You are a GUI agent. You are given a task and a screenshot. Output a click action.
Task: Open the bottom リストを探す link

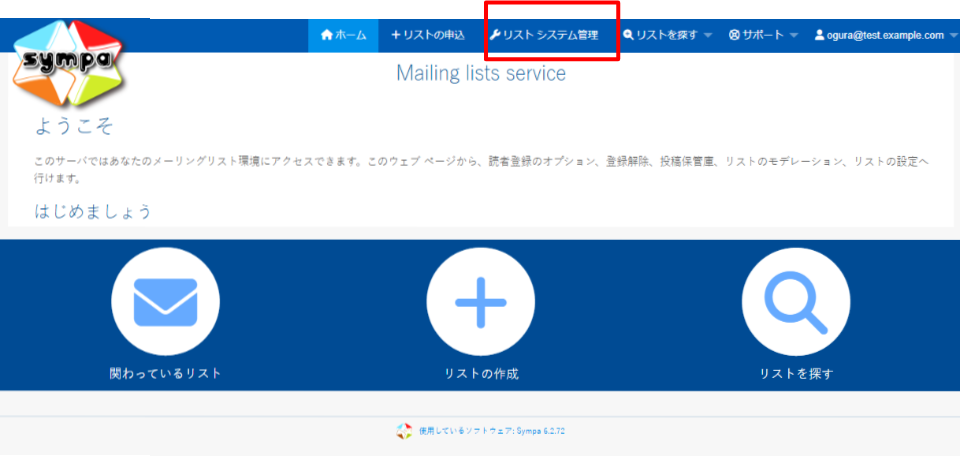(x=796, y=374)
